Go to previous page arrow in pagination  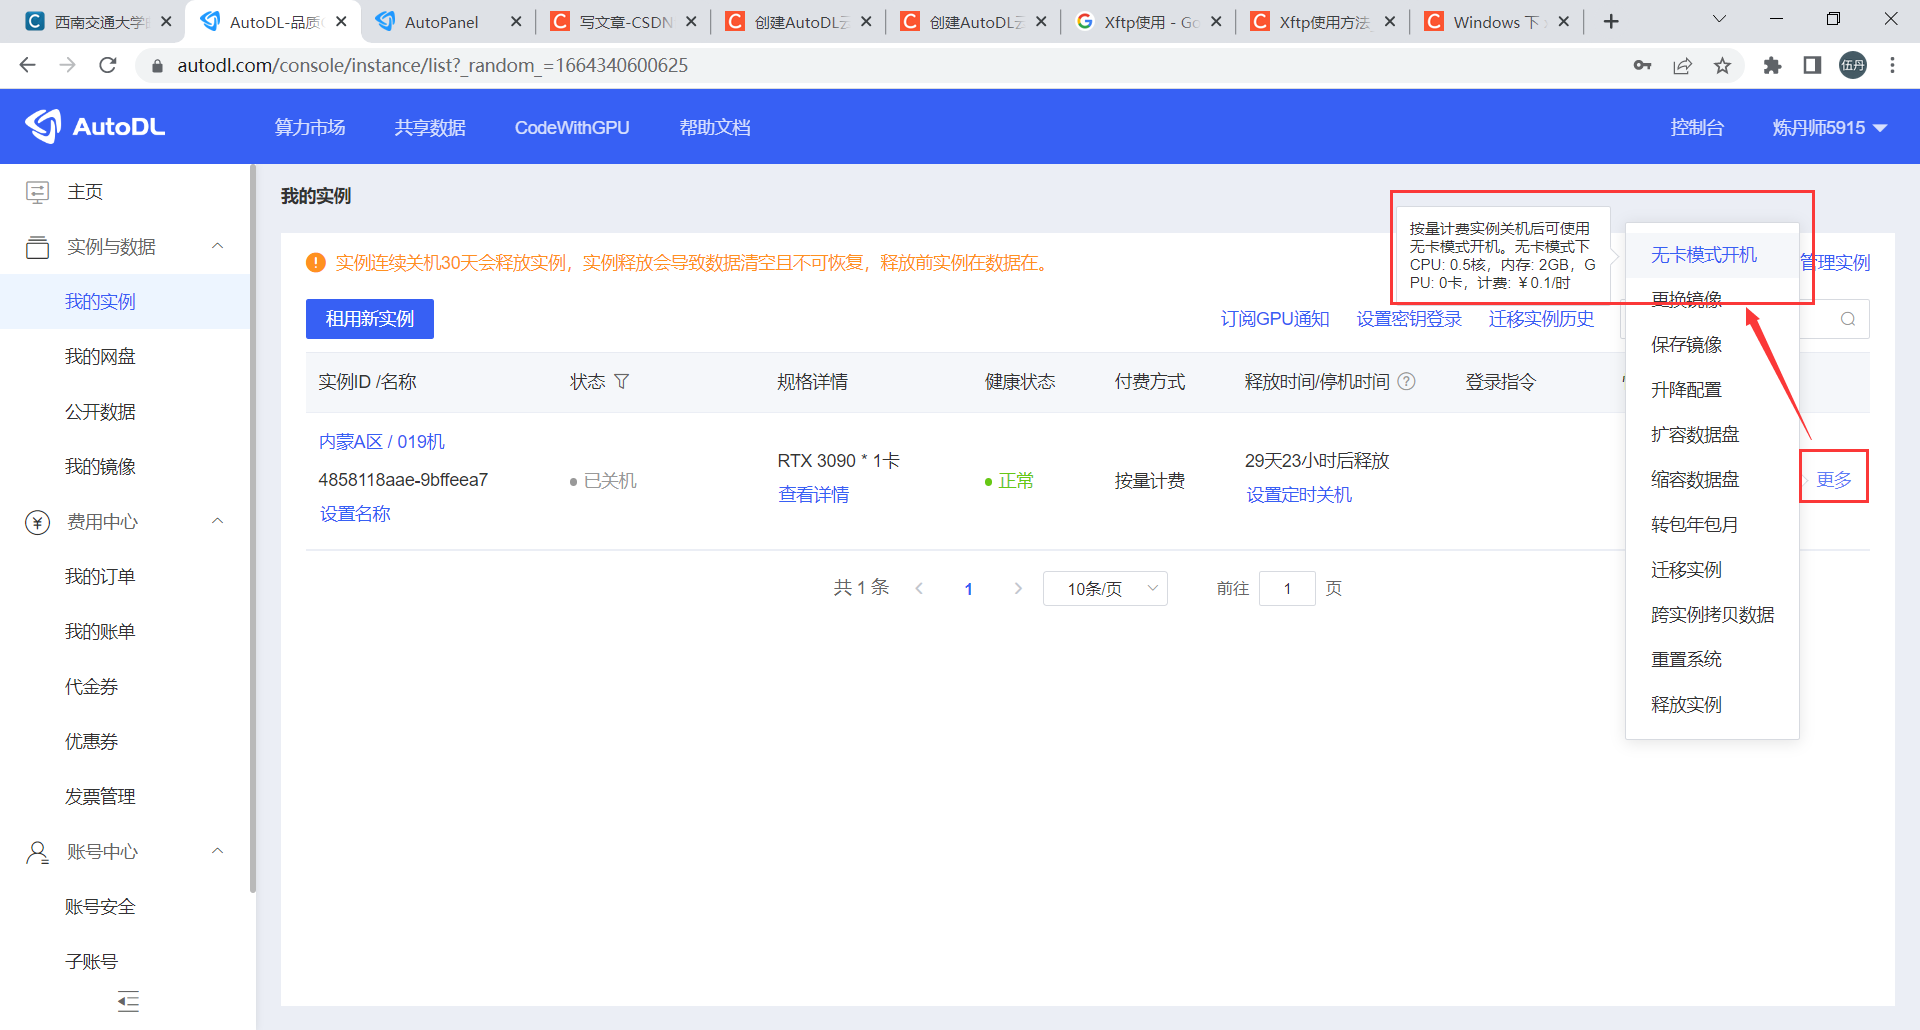tap(919, 588)
